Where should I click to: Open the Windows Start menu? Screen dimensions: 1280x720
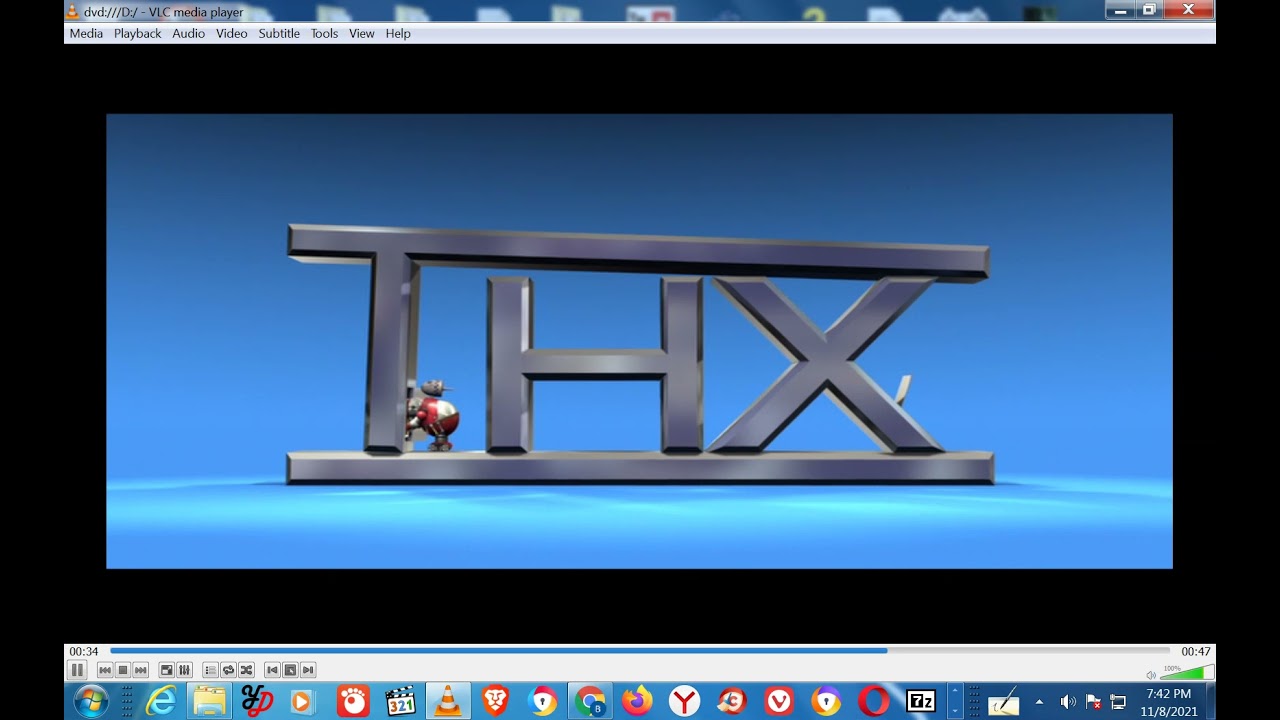pos(91,701)
